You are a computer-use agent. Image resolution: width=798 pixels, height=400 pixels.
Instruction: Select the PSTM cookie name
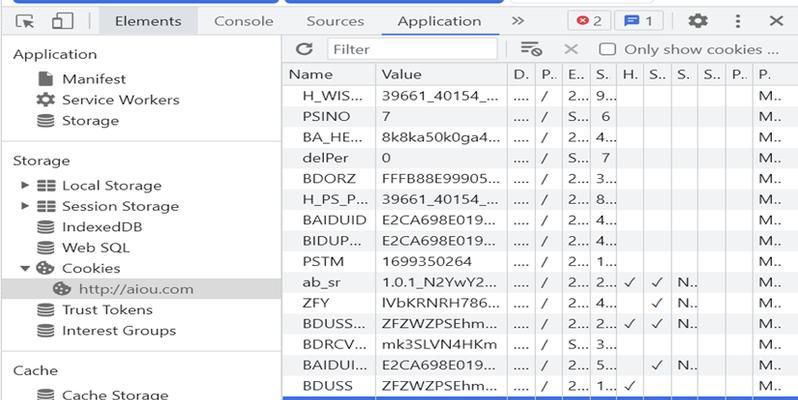click(x=323, y=262)
